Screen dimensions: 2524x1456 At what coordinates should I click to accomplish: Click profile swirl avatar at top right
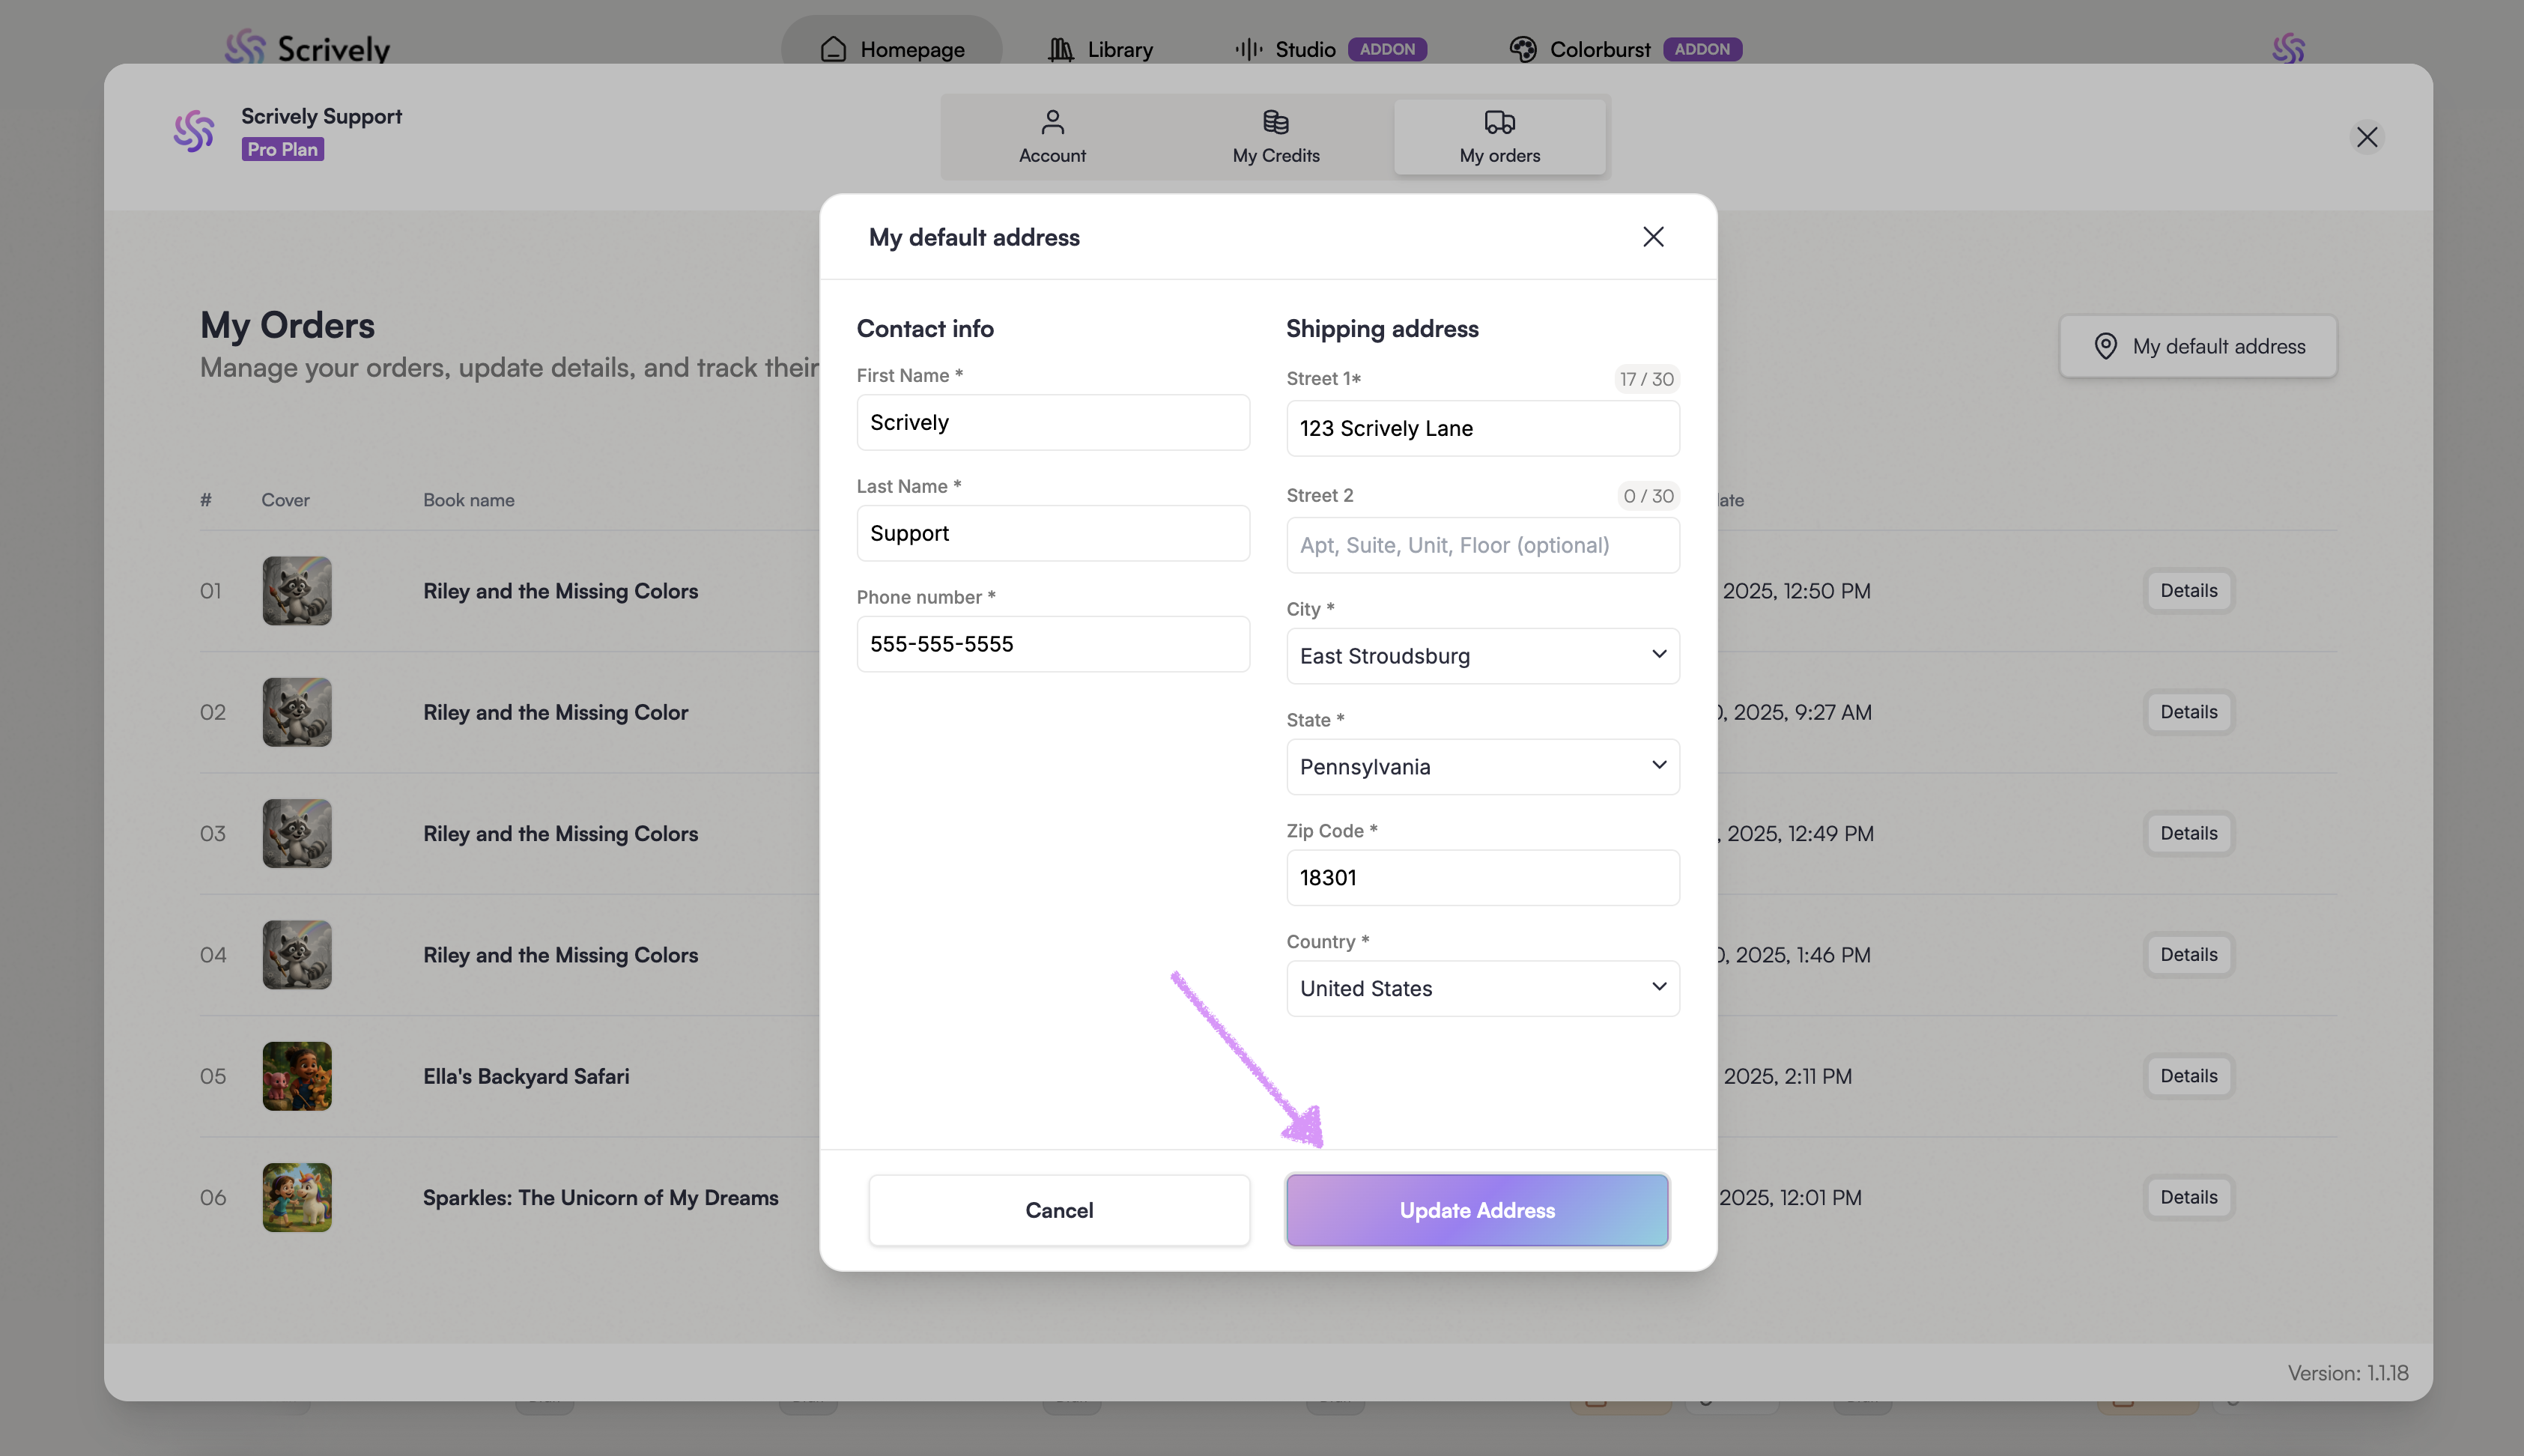[2288, 48]
